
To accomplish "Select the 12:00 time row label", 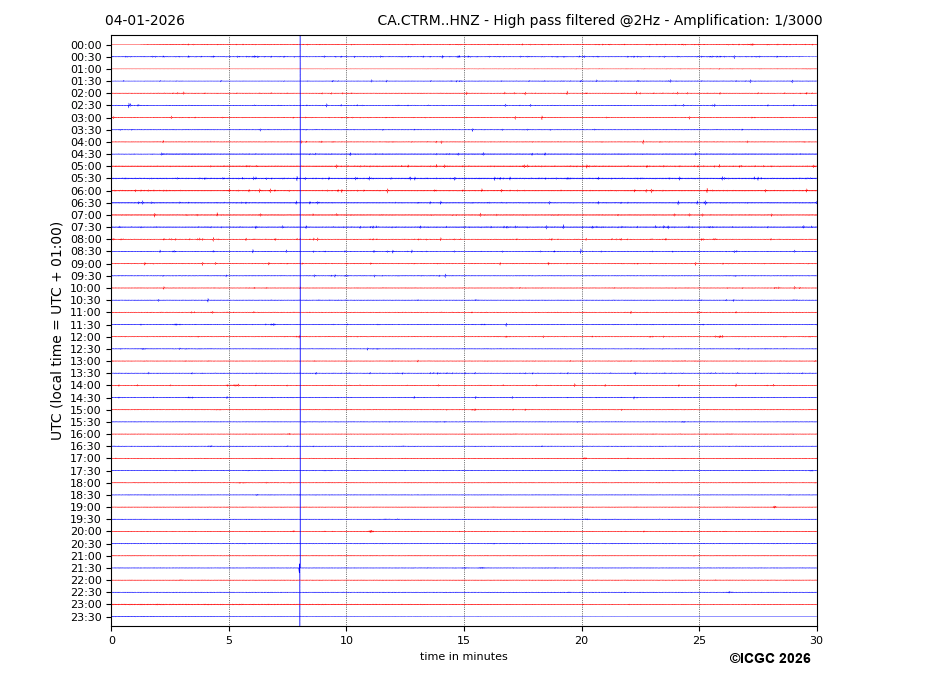I will [85, 337].
